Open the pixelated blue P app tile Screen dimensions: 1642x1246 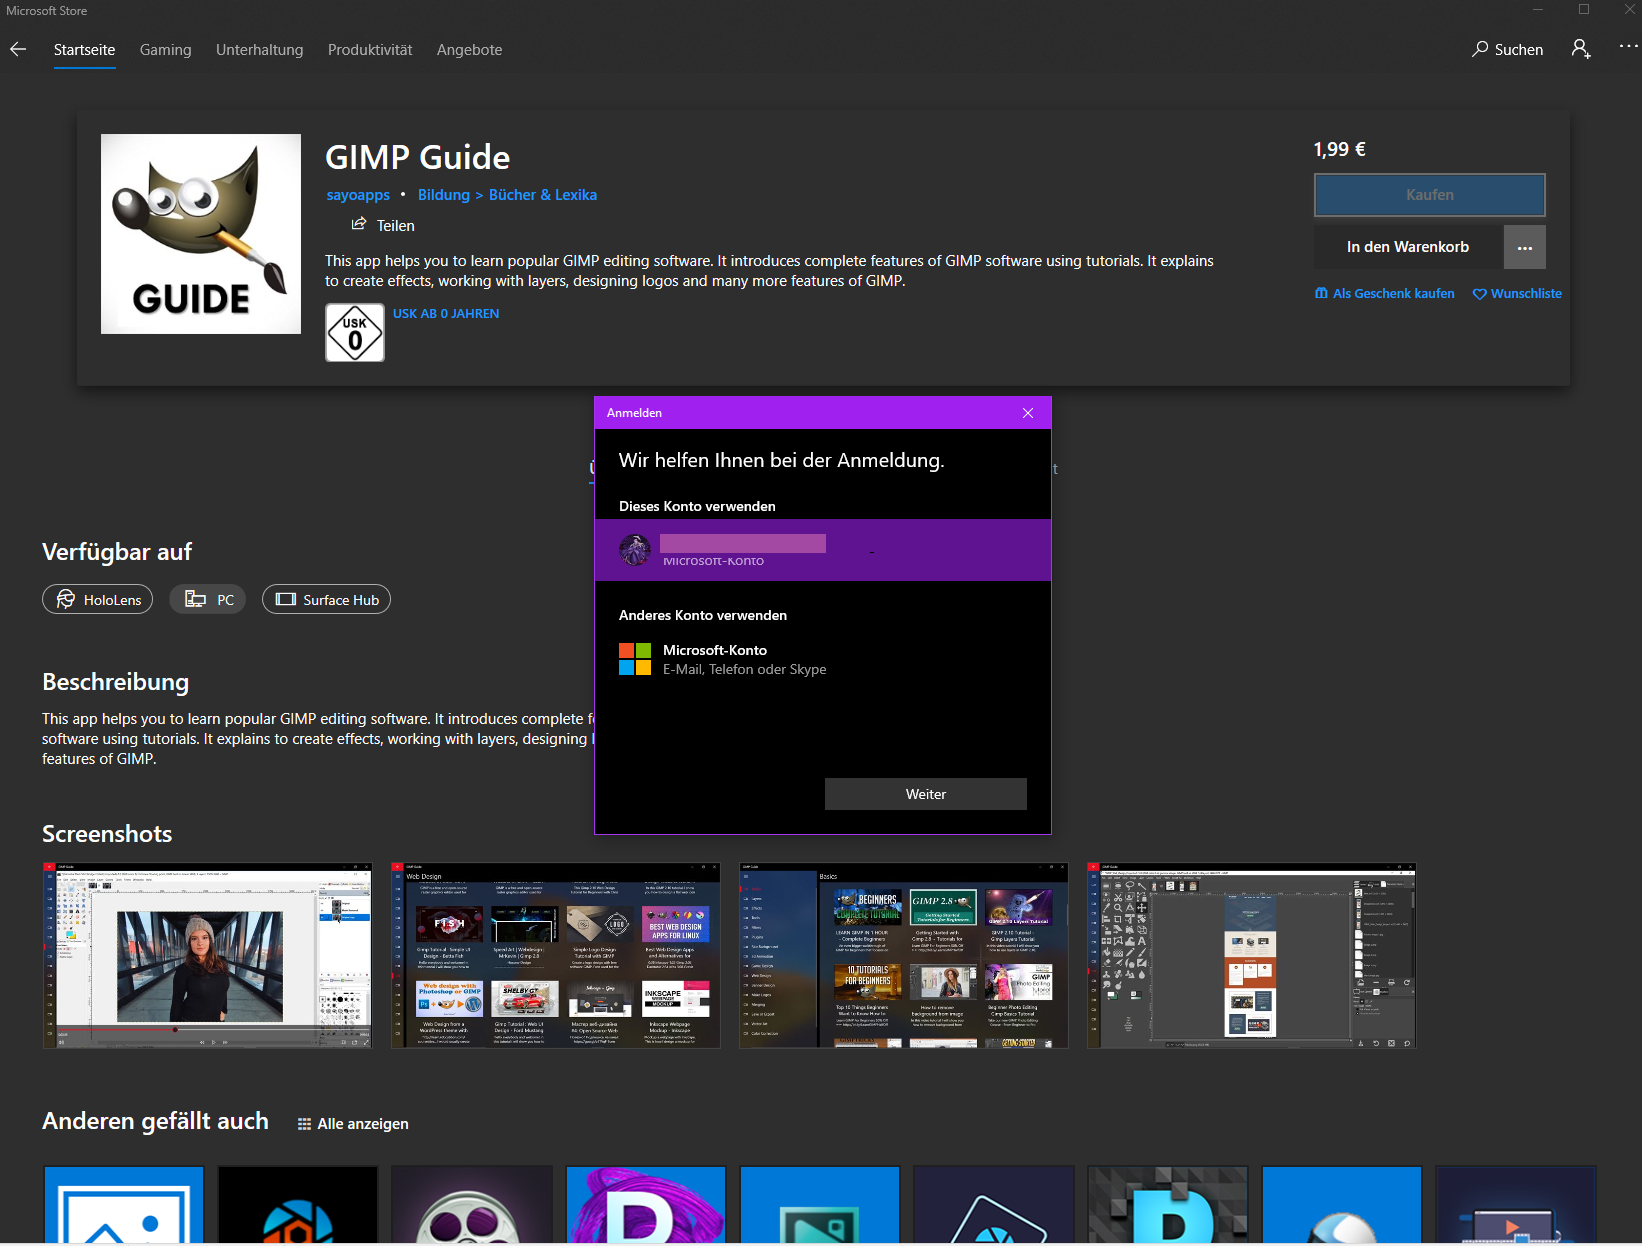(x=1168, y=1205)
